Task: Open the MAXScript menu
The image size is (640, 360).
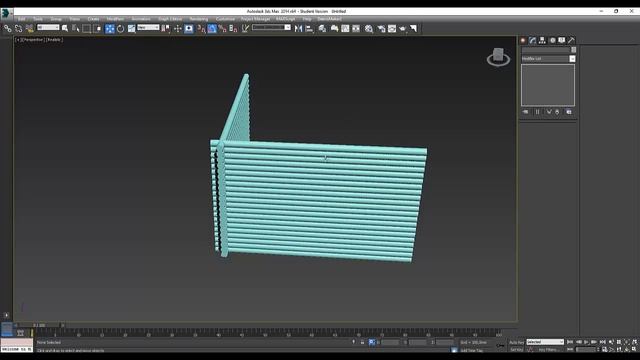Action: pos(285,19)
